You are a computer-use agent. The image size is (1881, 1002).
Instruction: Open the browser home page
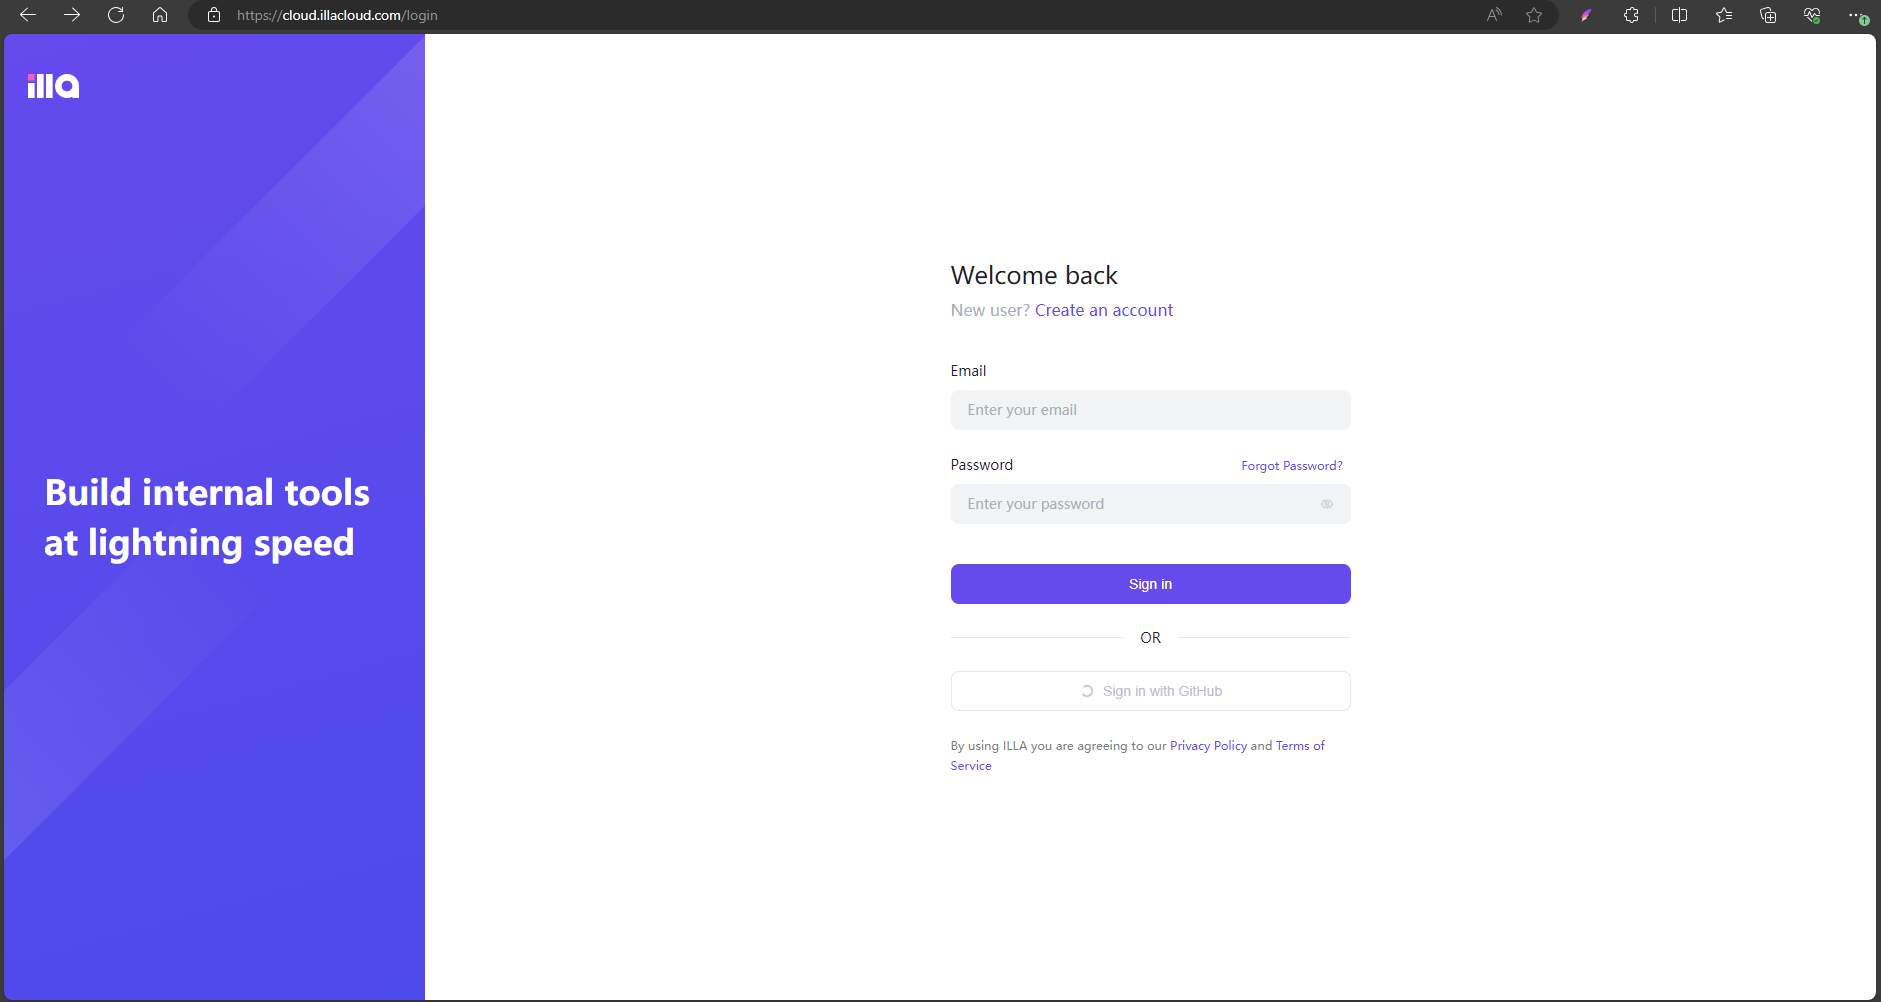(x=160, y=15)
